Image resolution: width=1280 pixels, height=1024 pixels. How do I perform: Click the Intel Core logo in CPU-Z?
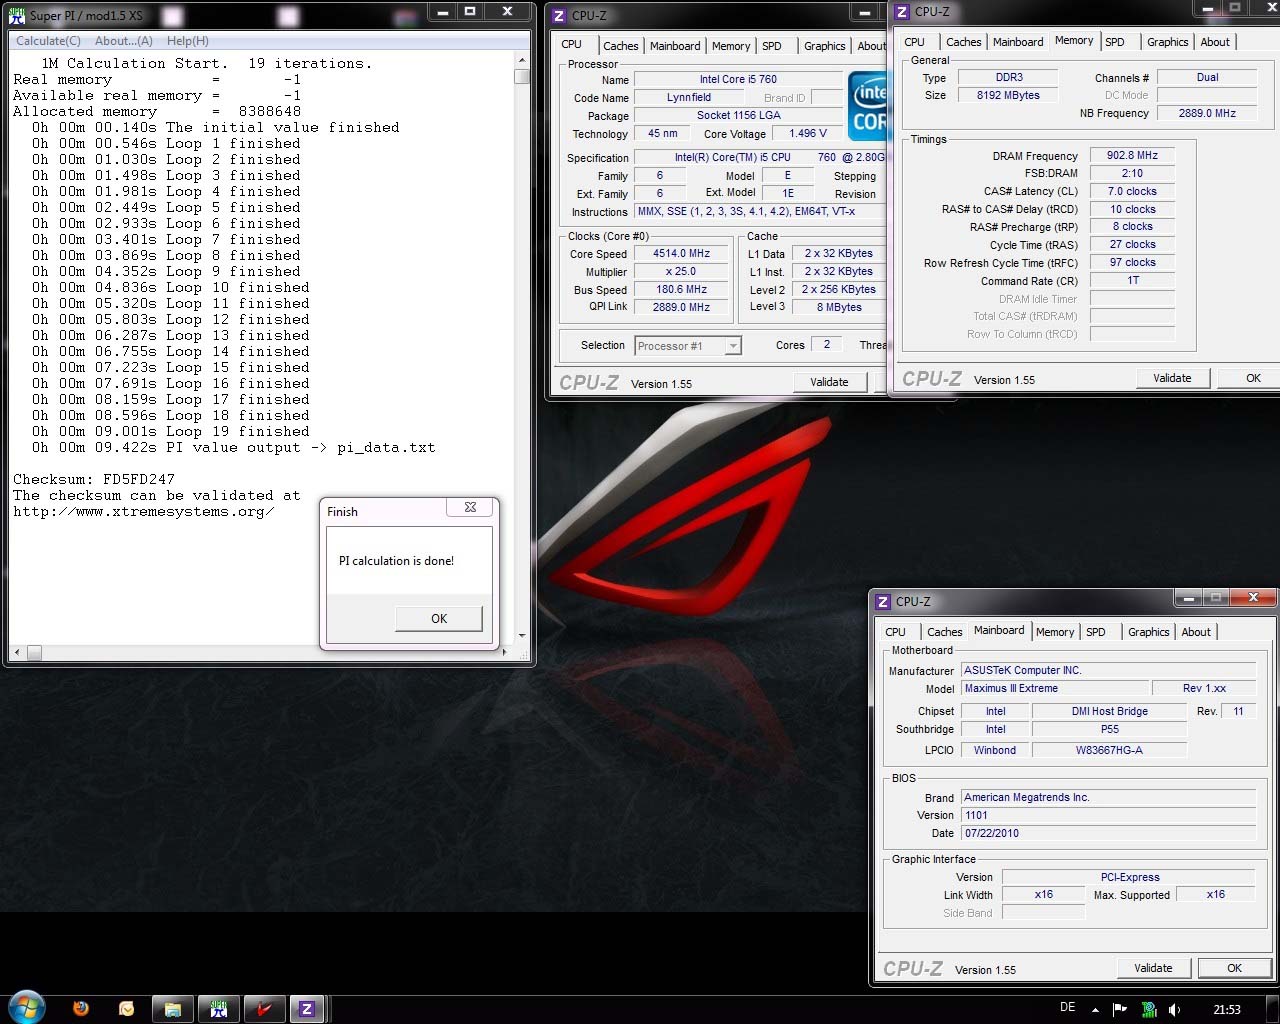point(867,105)
